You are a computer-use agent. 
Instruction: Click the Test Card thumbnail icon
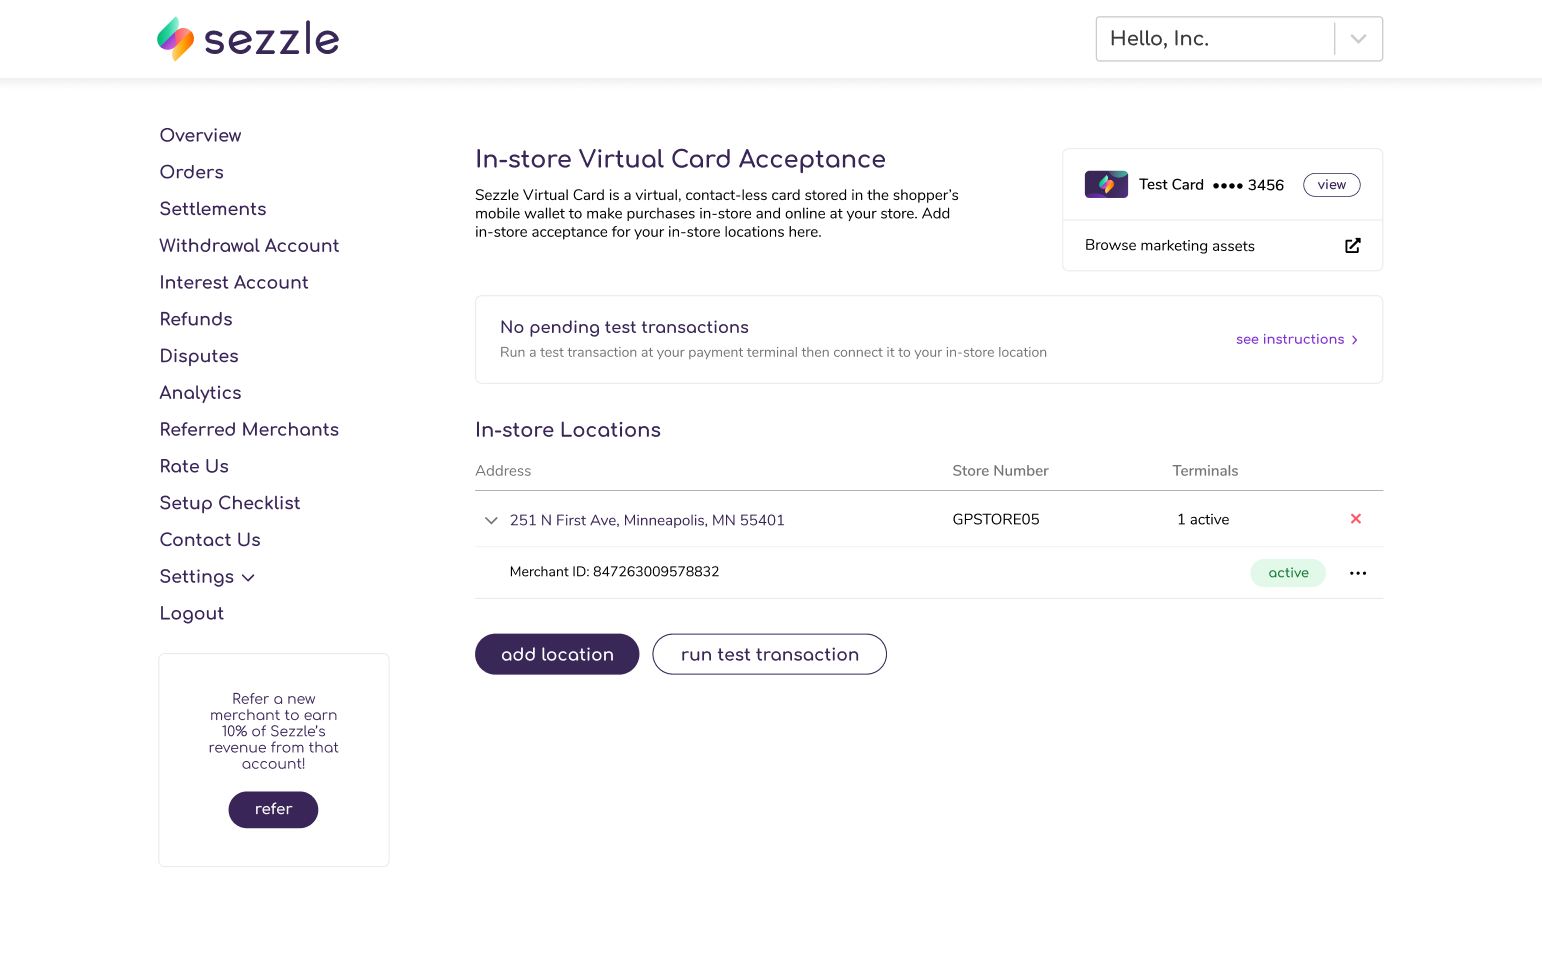pos(1106,185)
